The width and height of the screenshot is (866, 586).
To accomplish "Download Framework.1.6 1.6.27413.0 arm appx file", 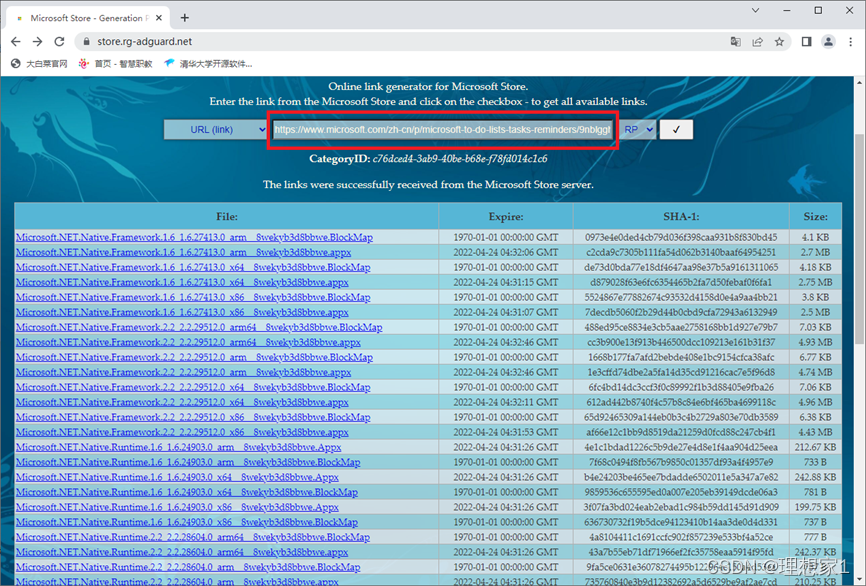I will point(183,252).
